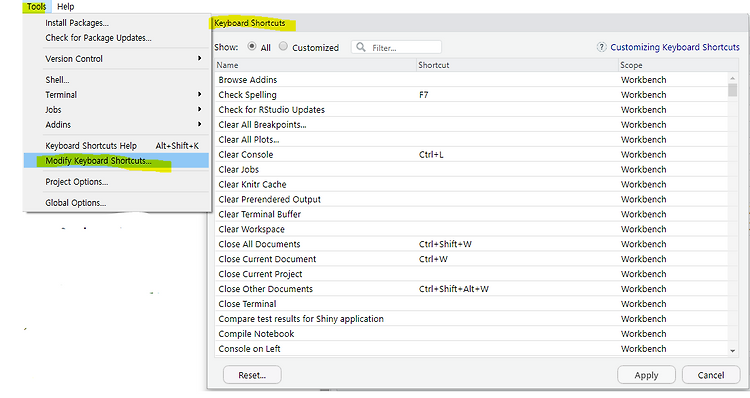Select Clear Terminal Buffer row
Viewport: 750px width, 398px height.
point(471,214)
